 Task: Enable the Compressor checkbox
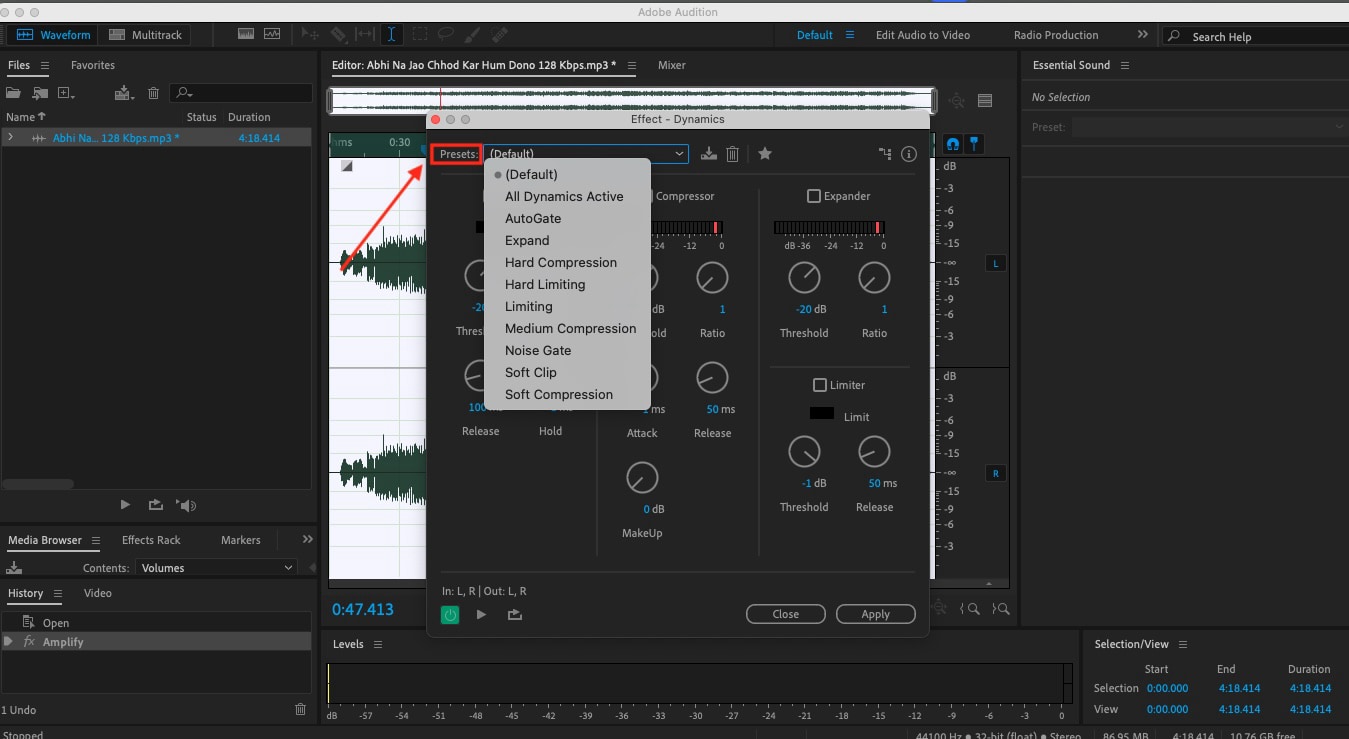coord(649,196)
